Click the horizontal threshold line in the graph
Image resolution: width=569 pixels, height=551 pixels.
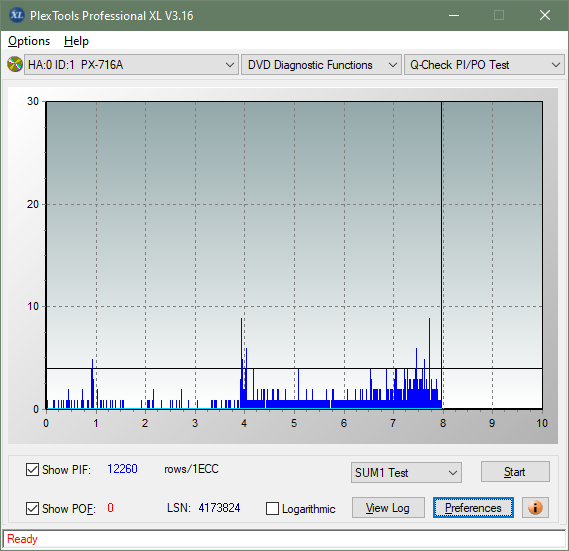(294, 368)
